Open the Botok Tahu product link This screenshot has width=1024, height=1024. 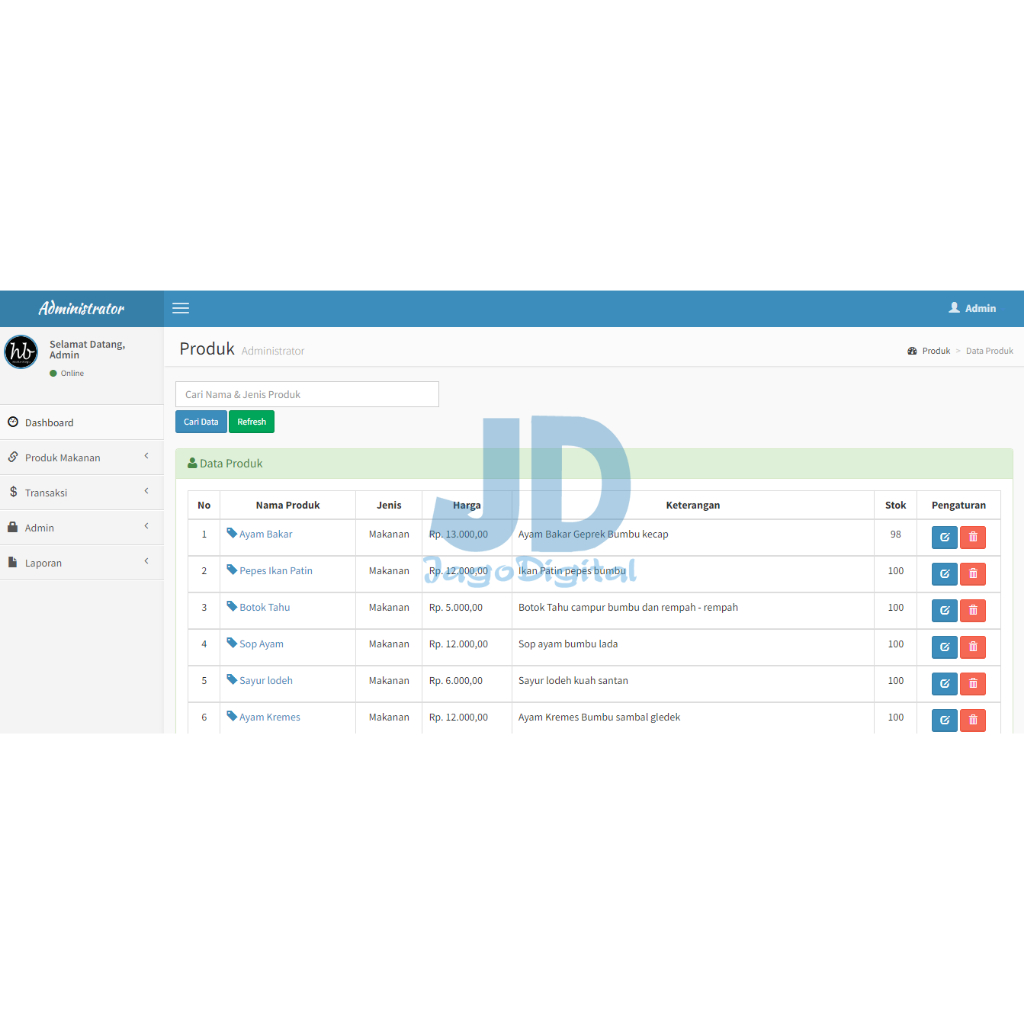coord(264,607)
